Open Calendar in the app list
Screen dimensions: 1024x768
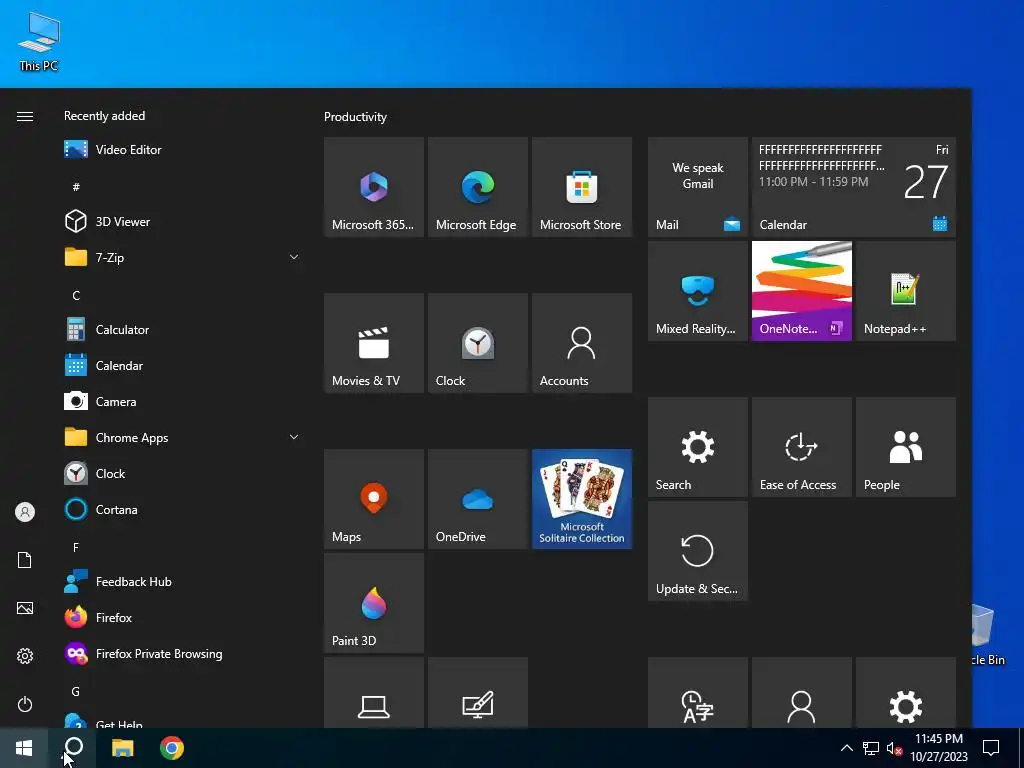(x=180, y=365)
